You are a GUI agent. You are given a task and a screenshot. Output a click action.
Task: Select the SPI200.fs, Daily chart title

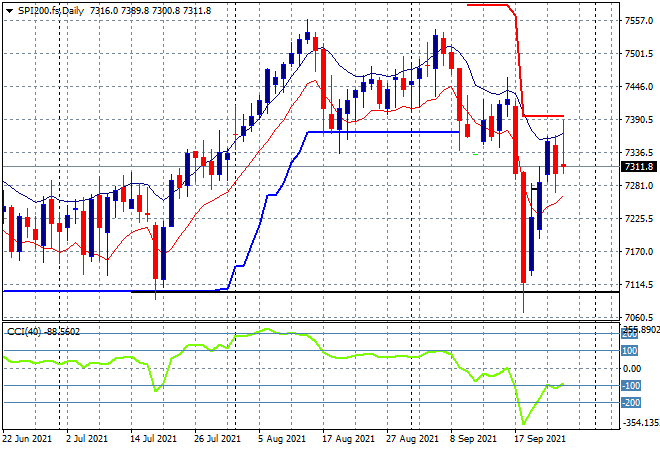(51, 11)
